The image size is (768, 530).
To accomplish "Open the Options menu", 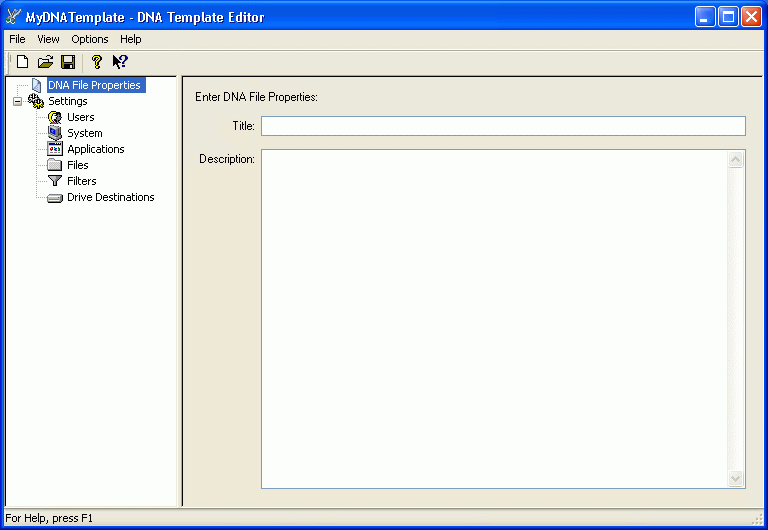I will [90, 39].
